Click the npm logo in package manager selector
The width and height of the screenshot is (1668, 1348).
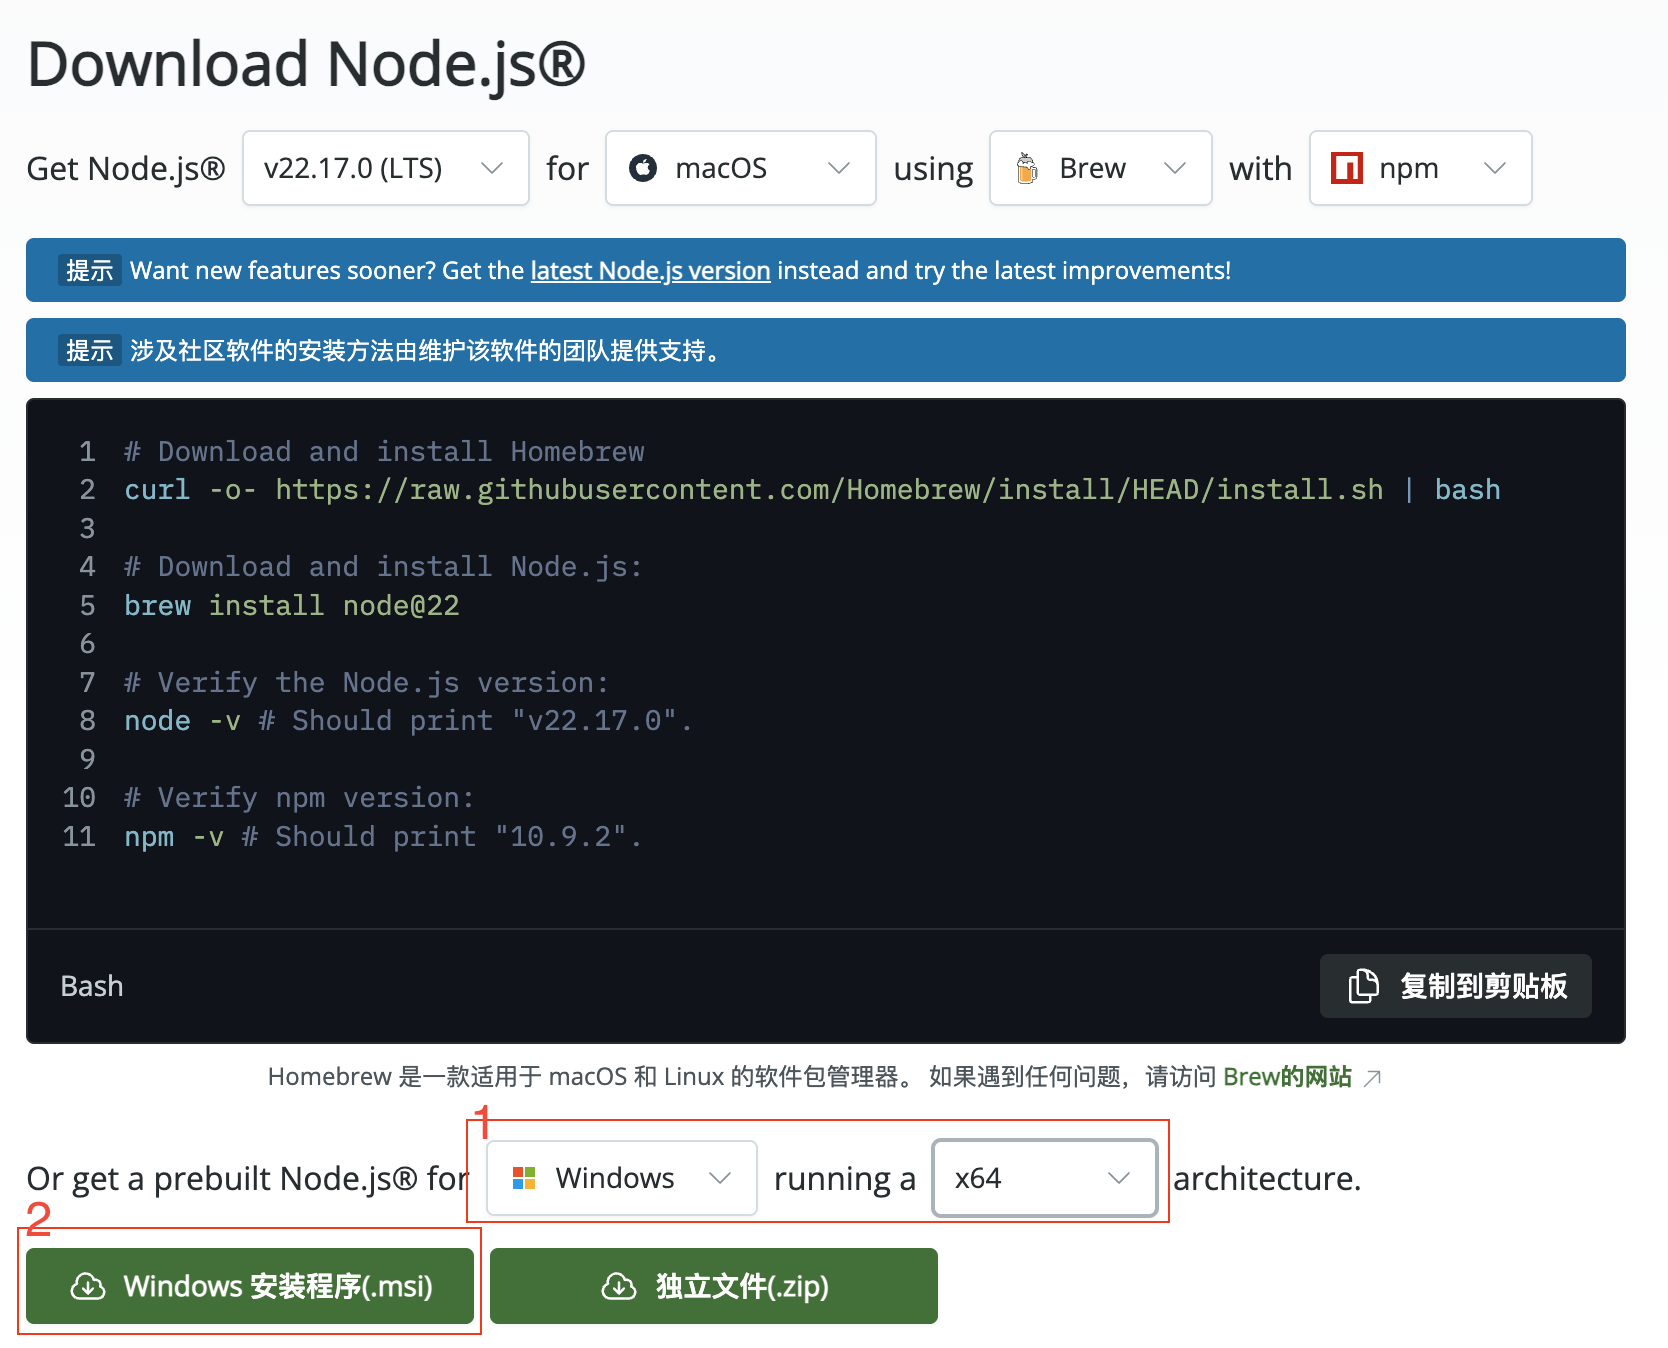[1346, 168]
